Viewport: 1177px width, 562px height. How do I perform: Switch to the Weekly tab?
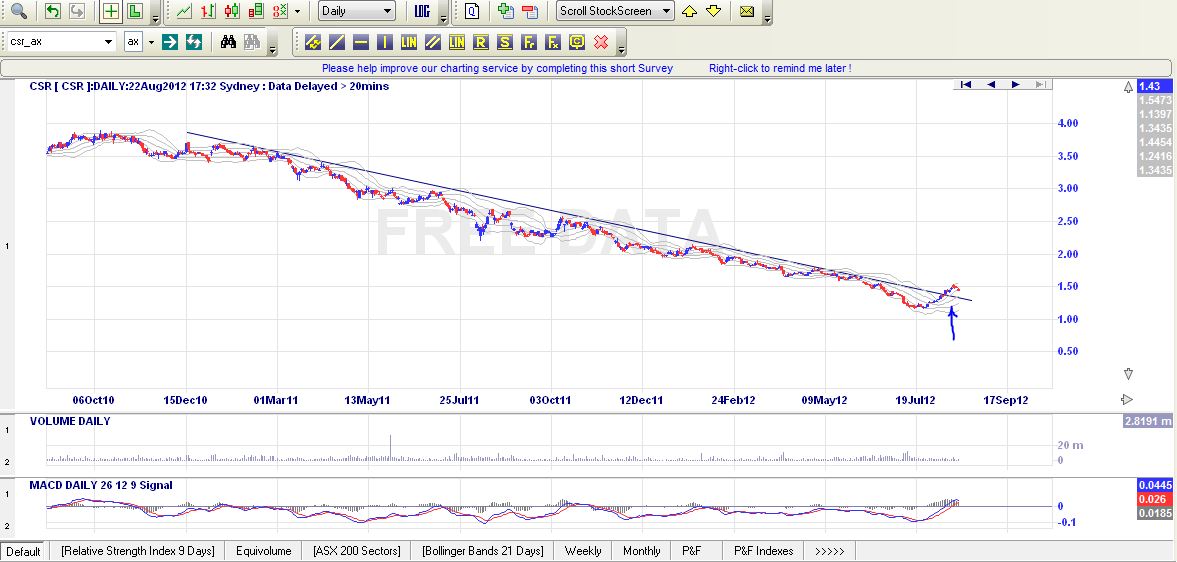click(x=583, y=551)
